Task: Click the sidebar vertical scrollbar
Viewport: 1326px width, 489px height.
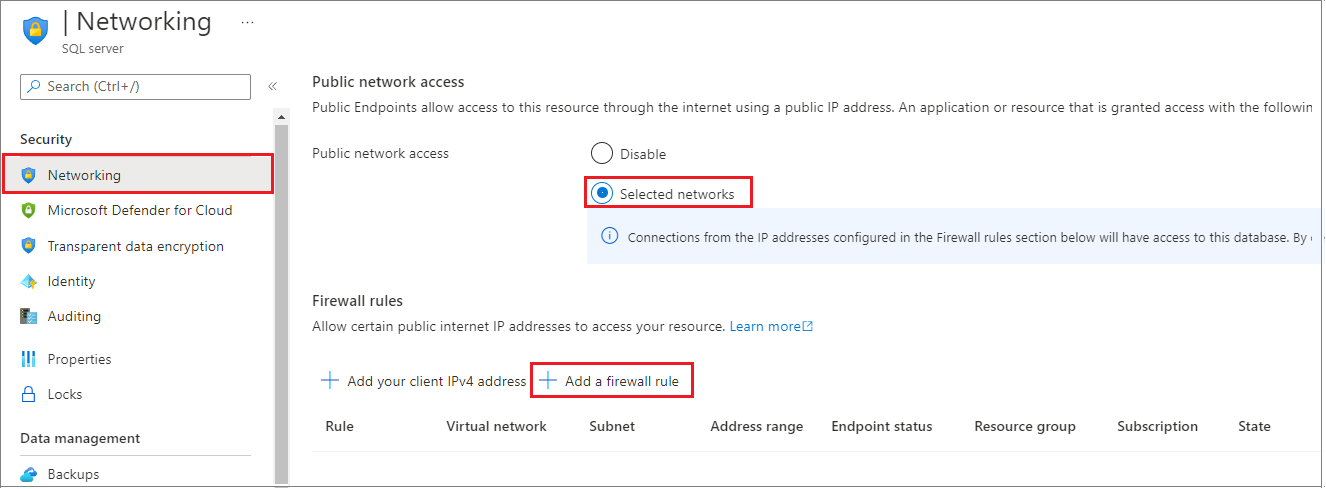Action: click(282, 300)
